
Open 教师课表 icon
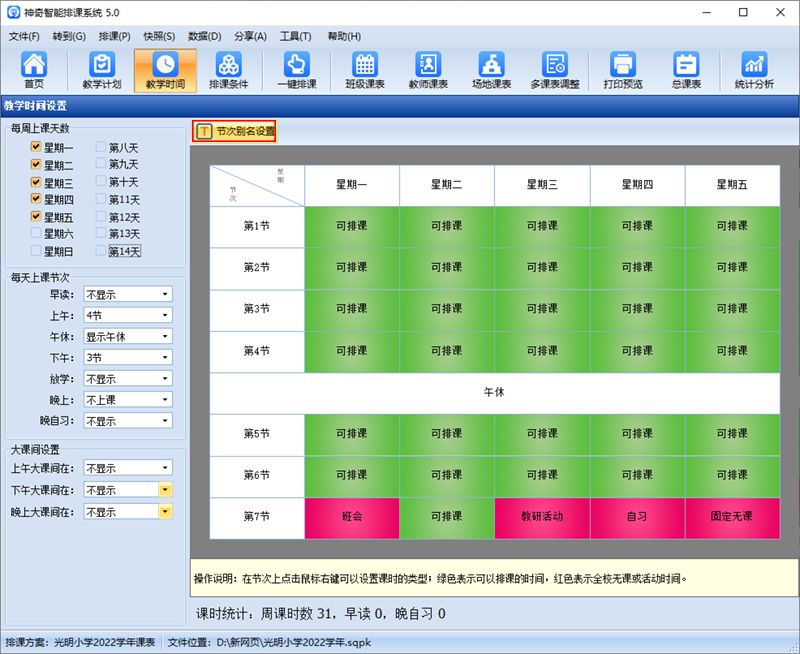point(428,70)
